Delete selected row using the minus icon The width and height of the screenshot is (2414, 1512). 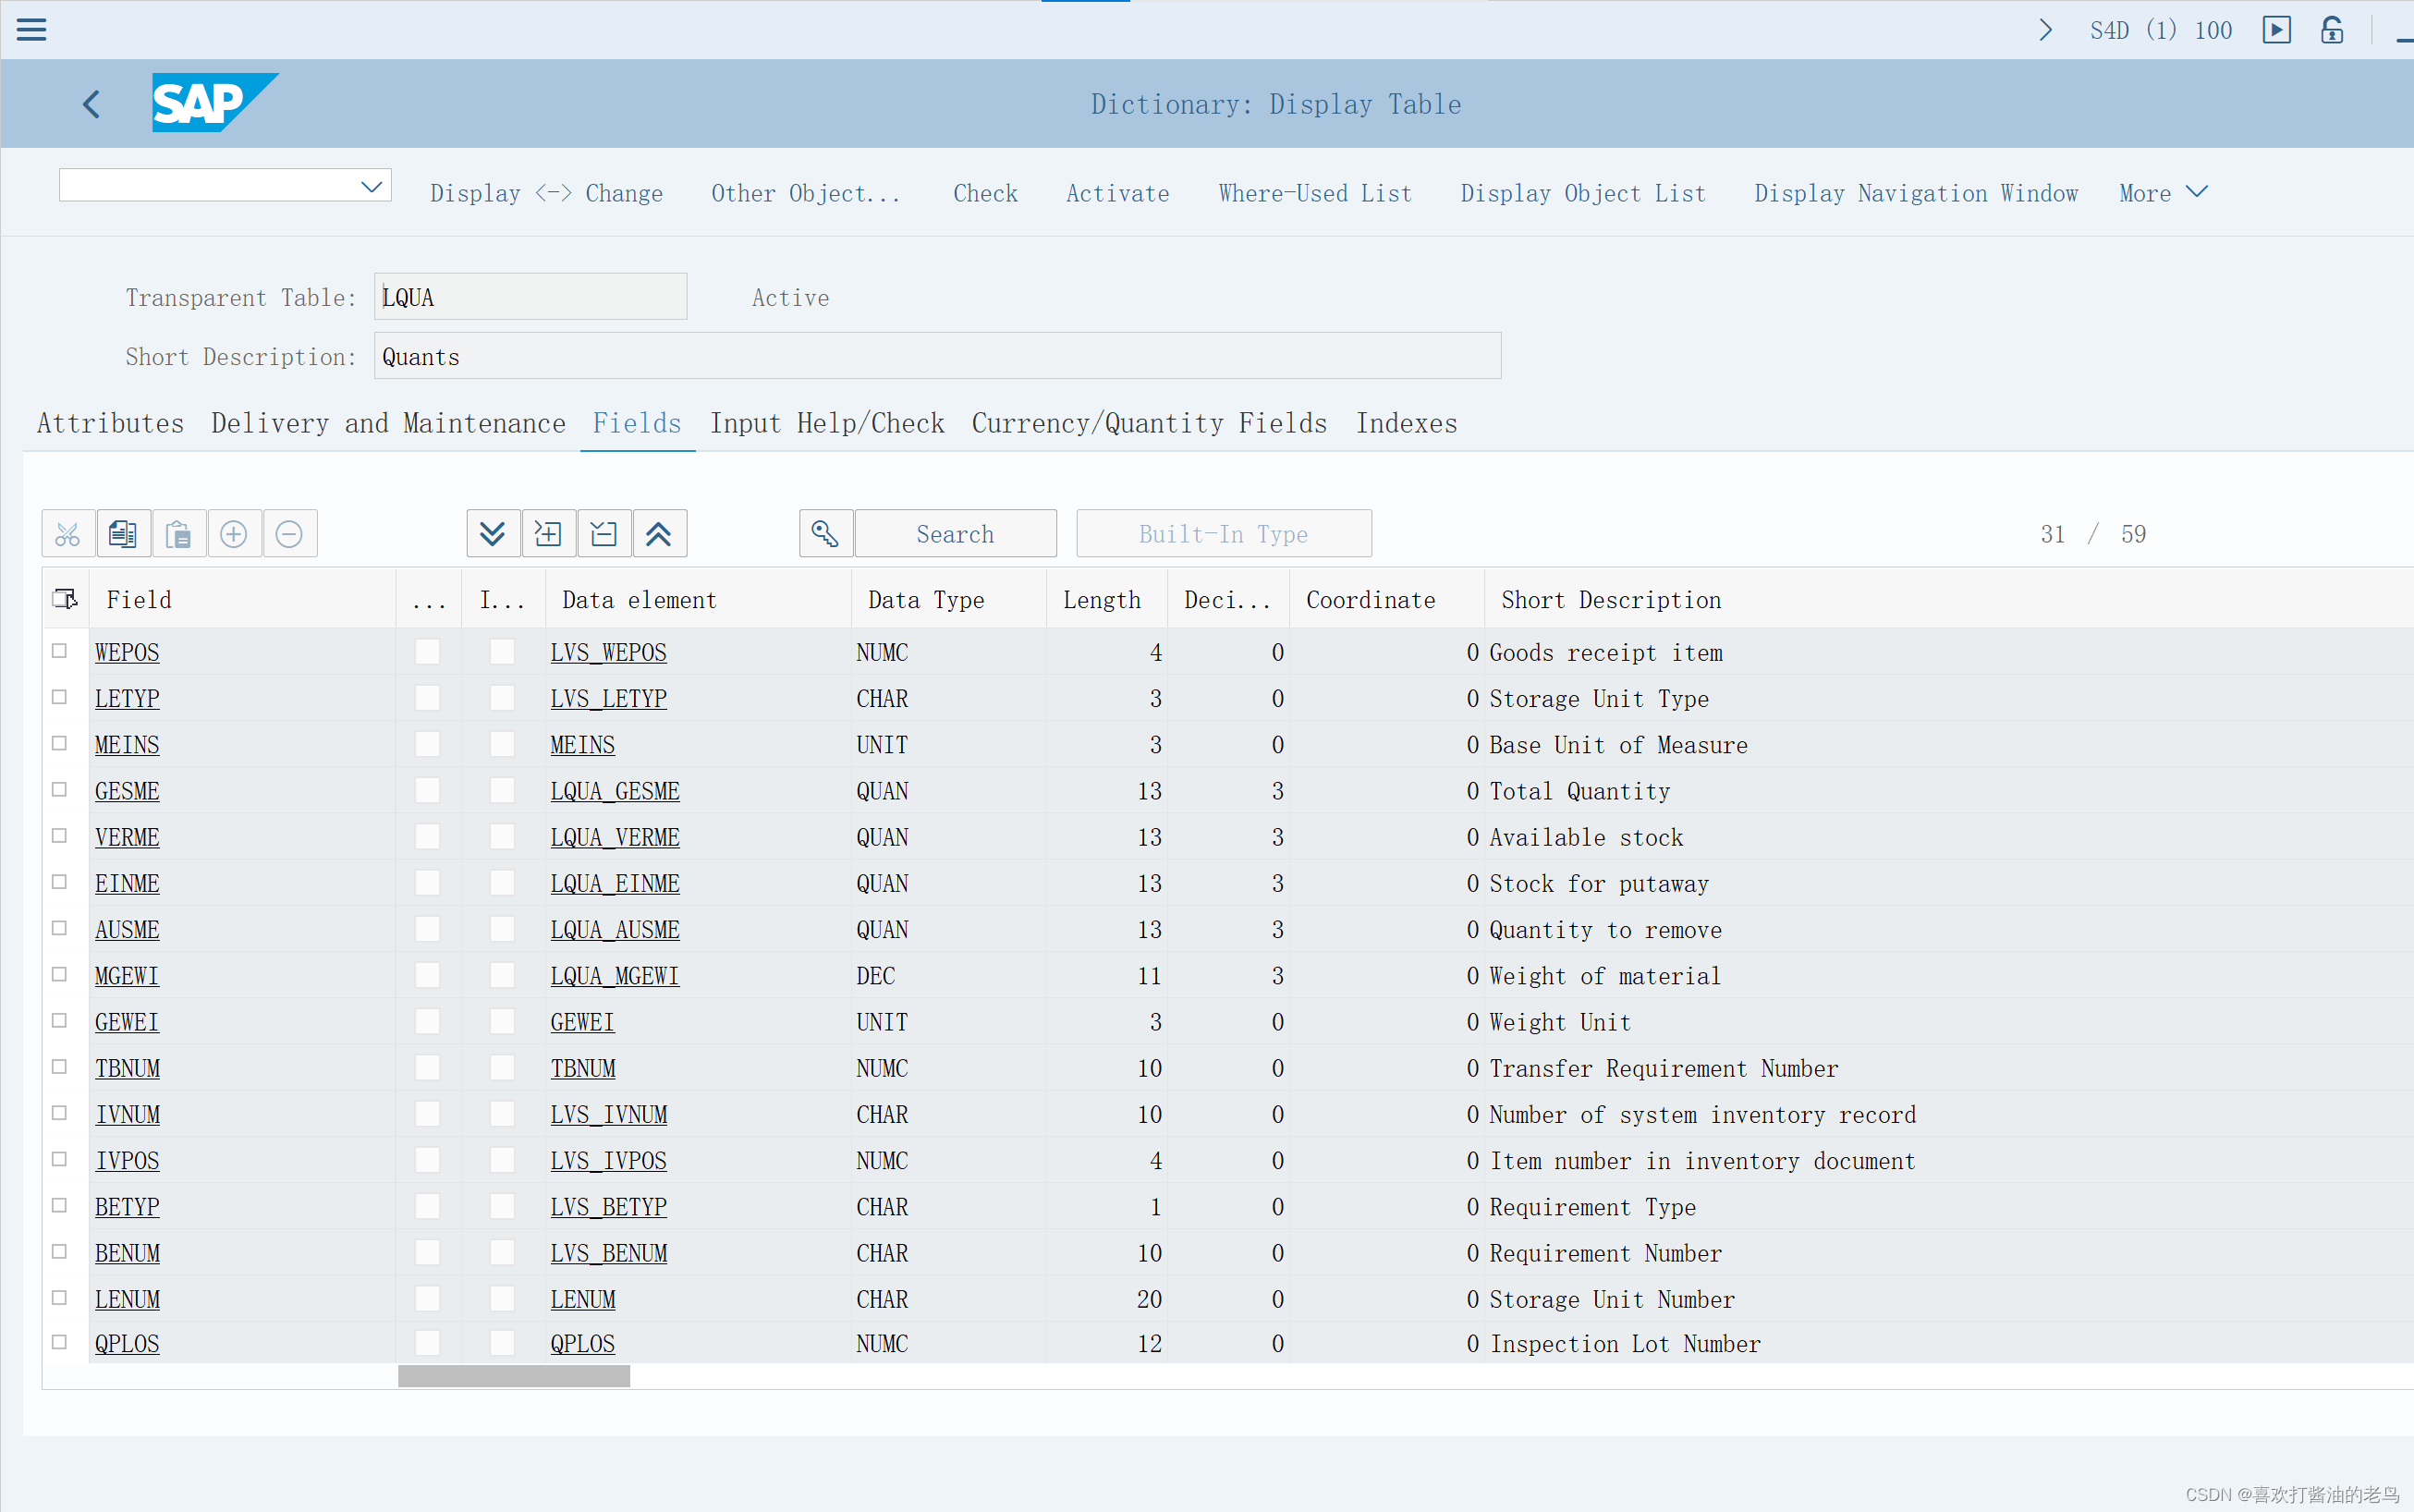click(289, 533)
